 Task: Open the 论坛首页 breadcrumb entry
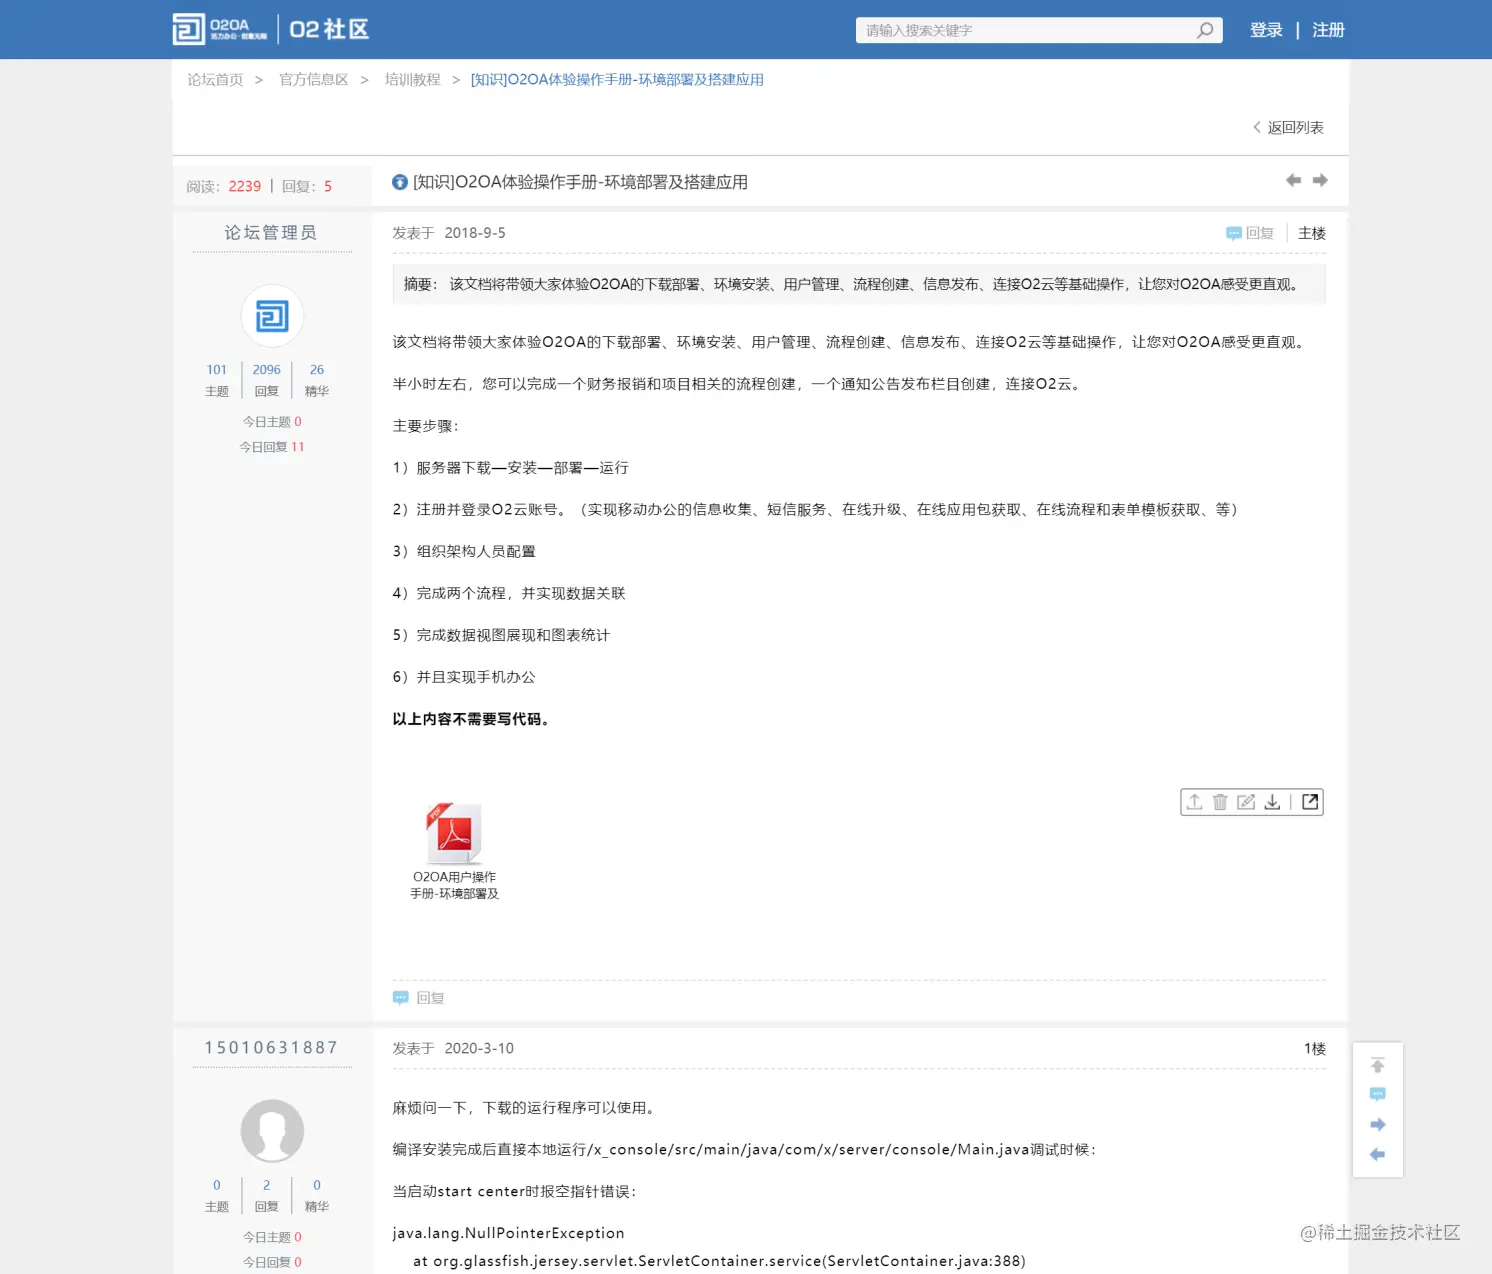pos(214,79)
